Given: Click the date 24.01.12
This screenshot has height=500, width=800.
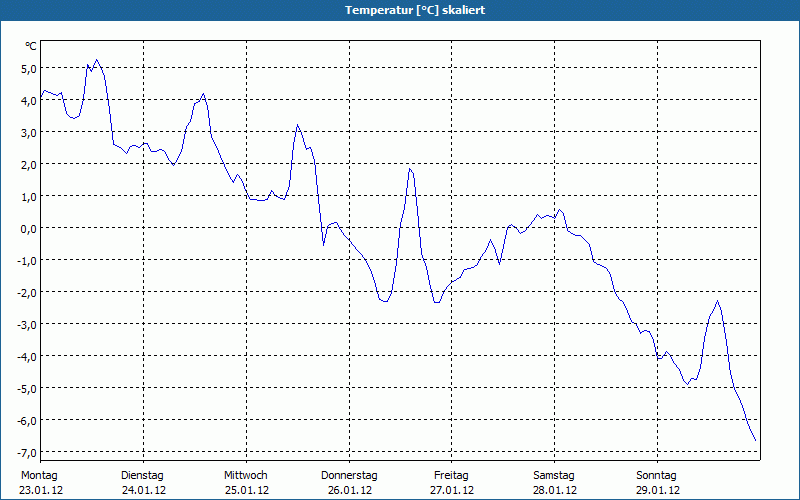Looking at the screenshot, I should pos(144,490).
